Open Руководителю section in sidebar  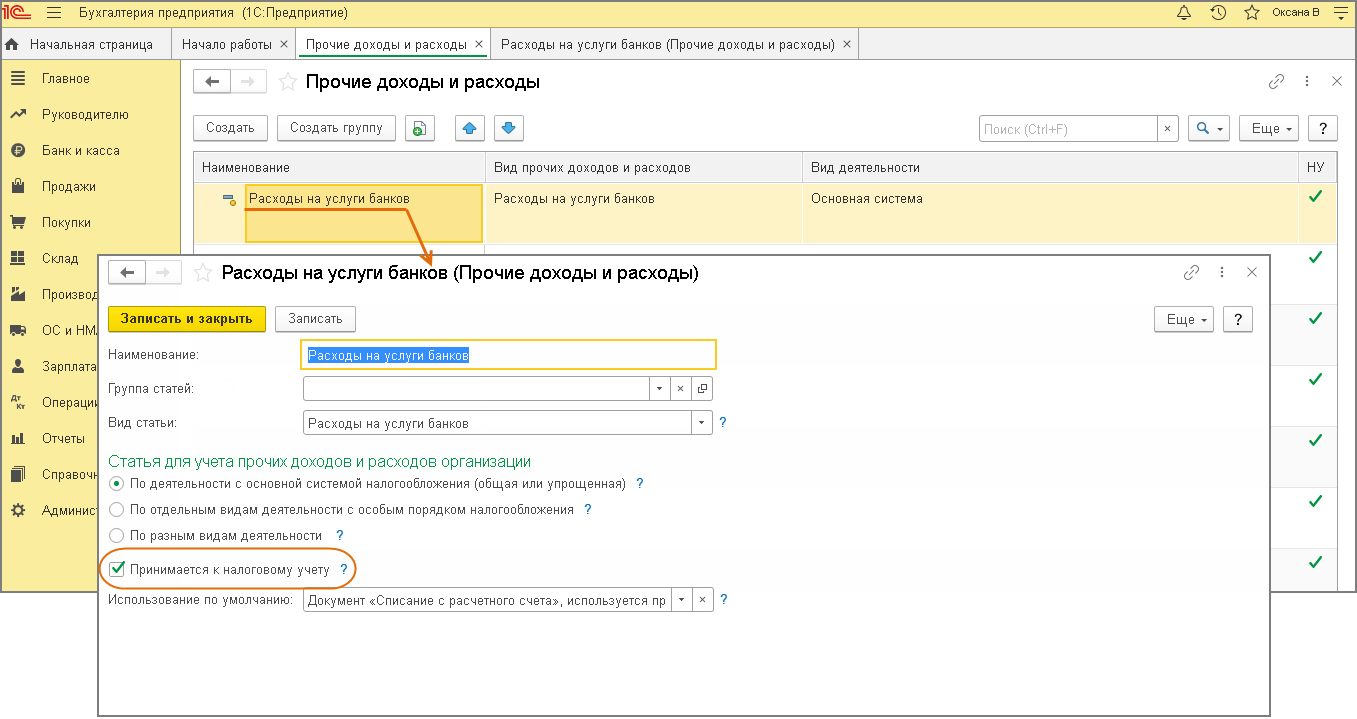click(85, 115)
